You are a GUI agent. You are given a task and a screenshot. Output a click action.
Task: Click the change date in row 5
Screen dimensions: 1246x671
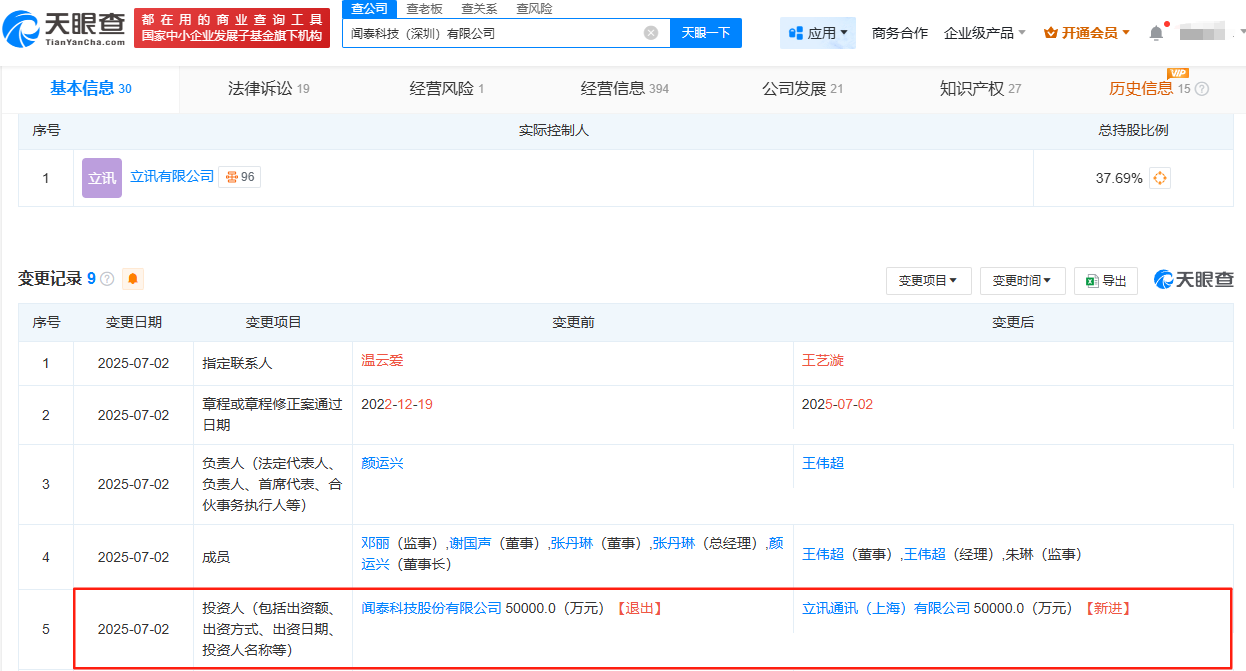click(133, 629)
